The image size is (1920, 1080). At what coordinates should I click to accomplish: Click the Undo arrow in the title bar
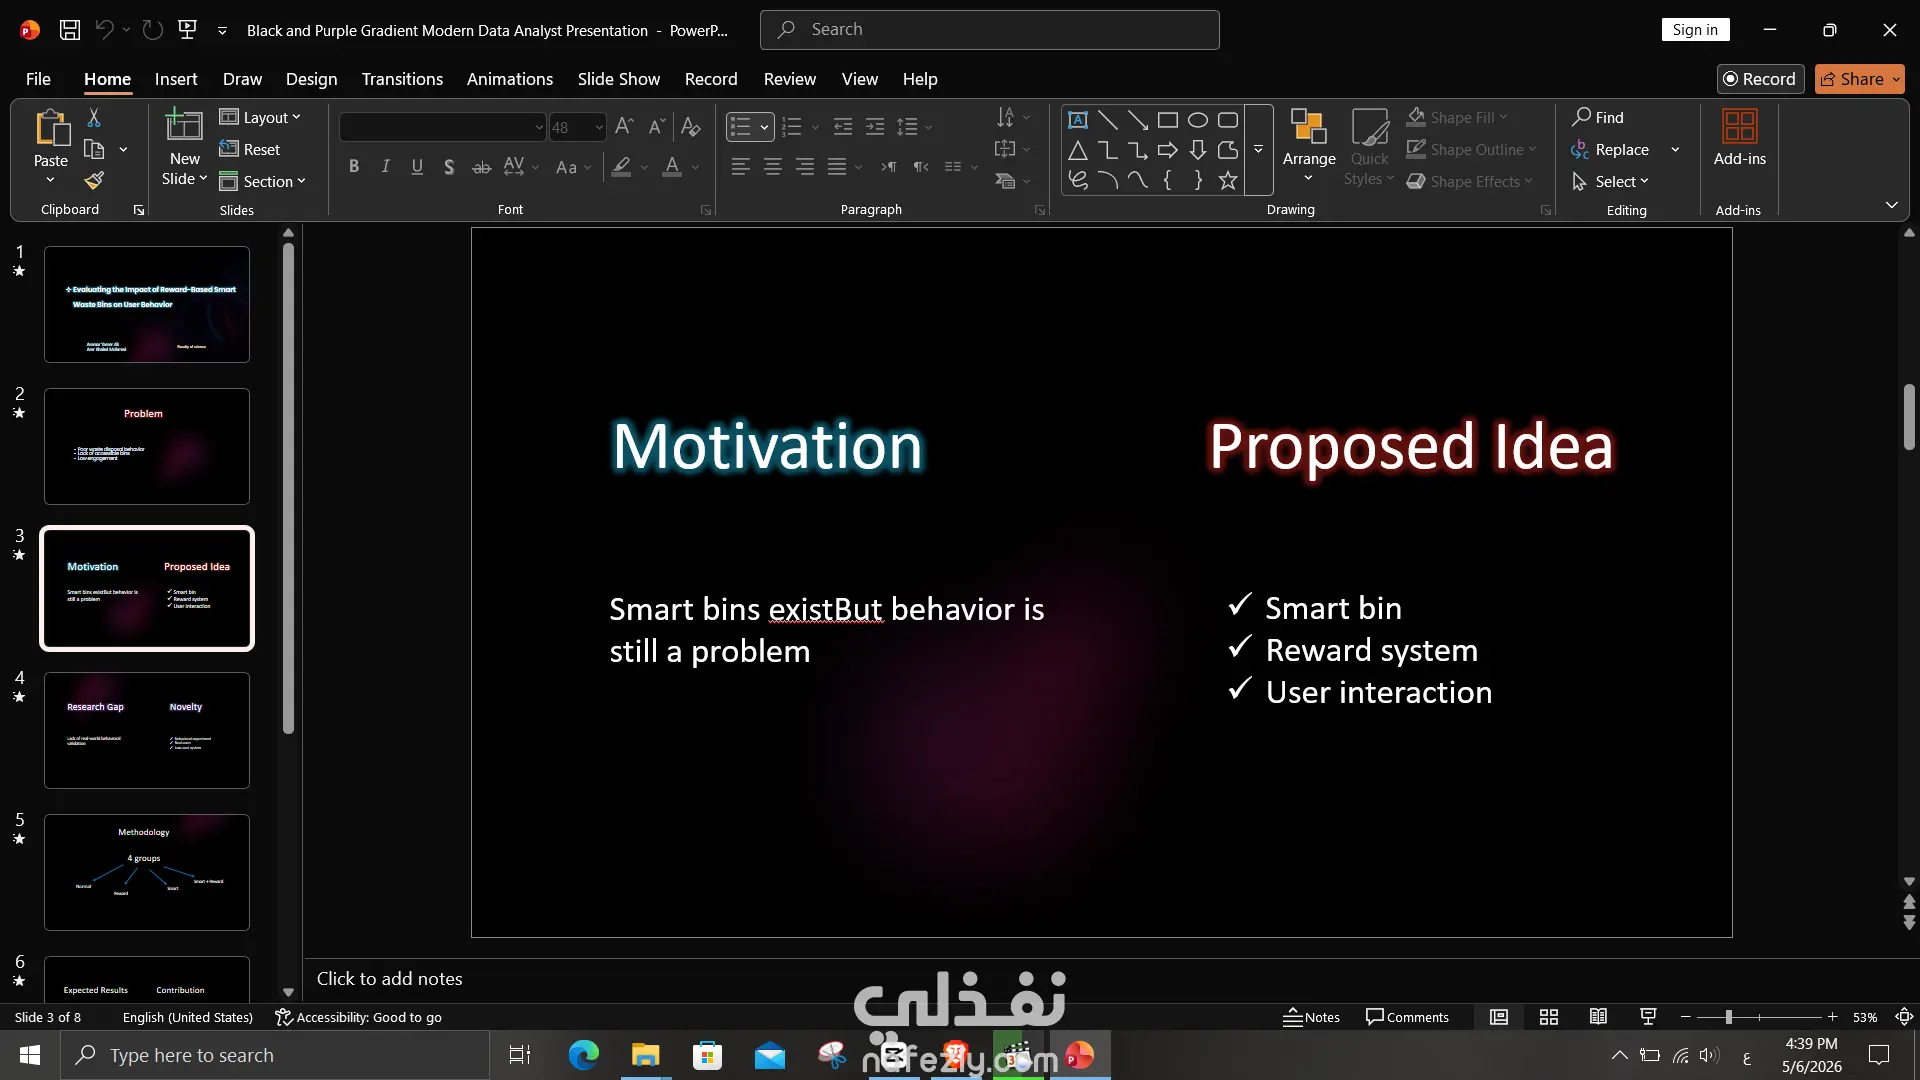[103, 30]
